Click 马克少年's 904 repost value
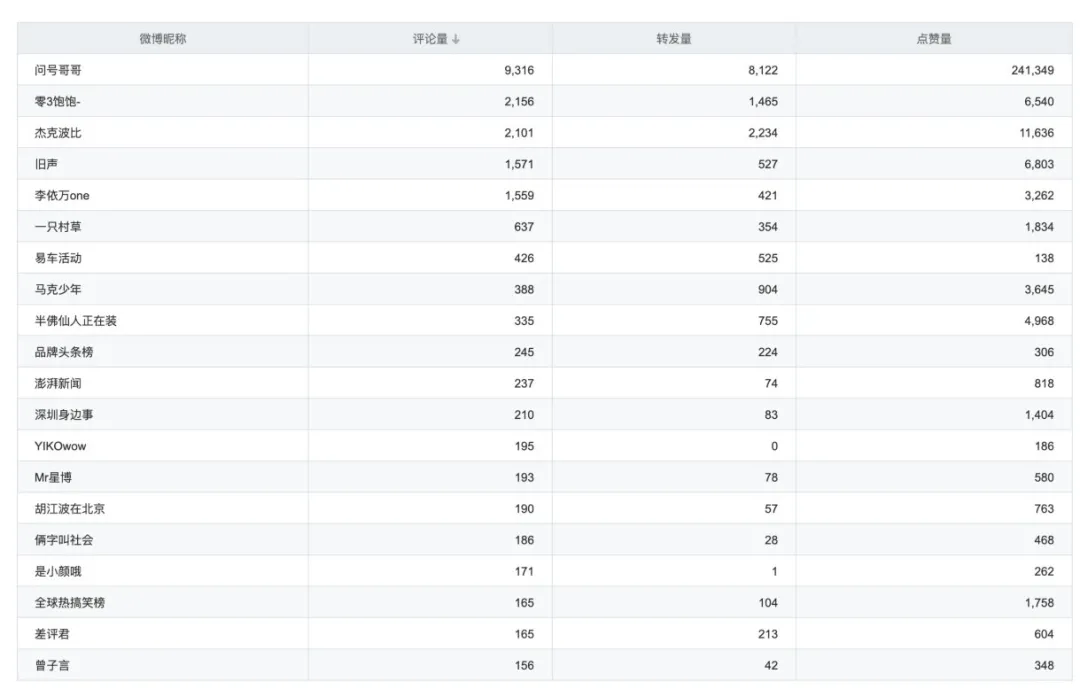1080x697 pixels. point(767,290)
